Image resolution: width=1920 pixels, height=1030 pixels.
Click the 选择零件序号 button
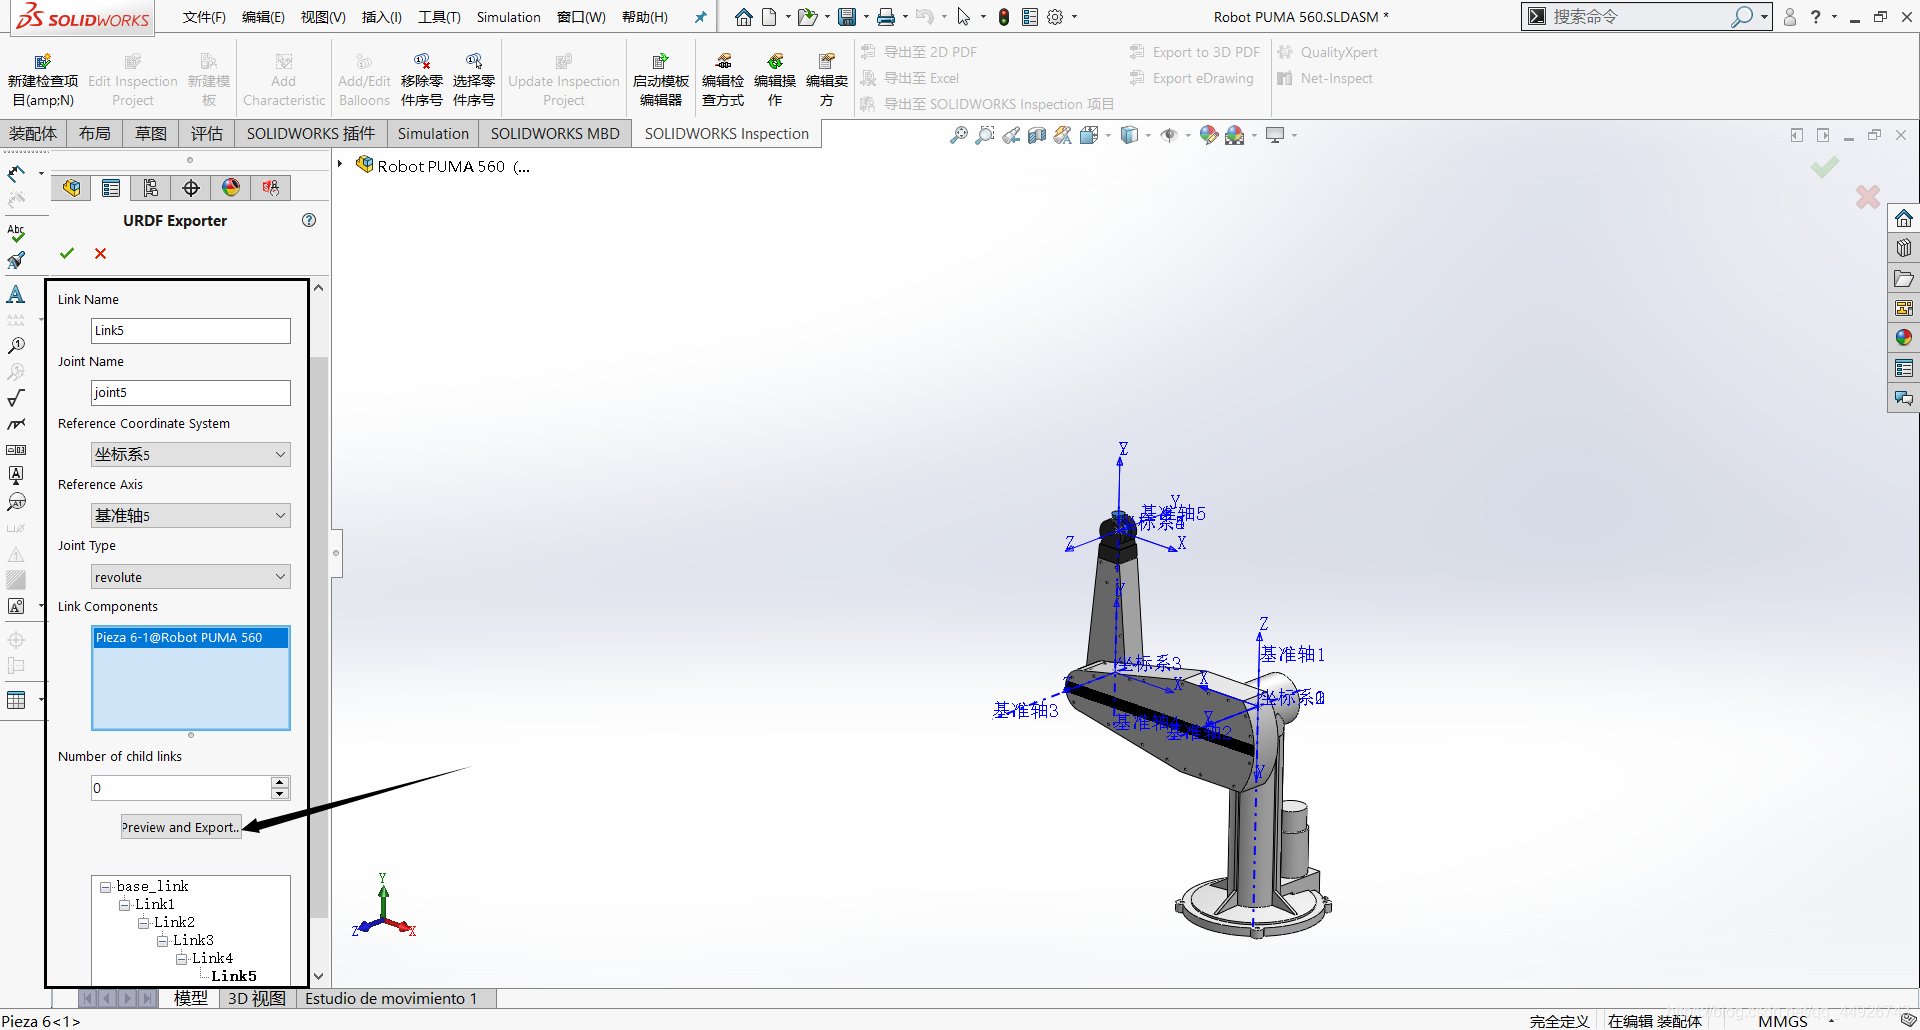(x=474, y=80)
